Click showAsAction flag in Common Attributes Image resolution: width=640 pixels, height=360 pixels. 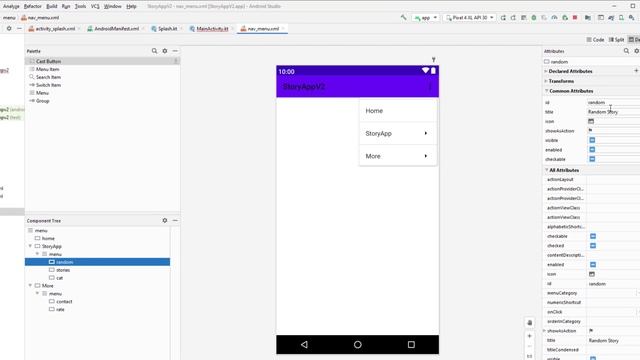590,131
